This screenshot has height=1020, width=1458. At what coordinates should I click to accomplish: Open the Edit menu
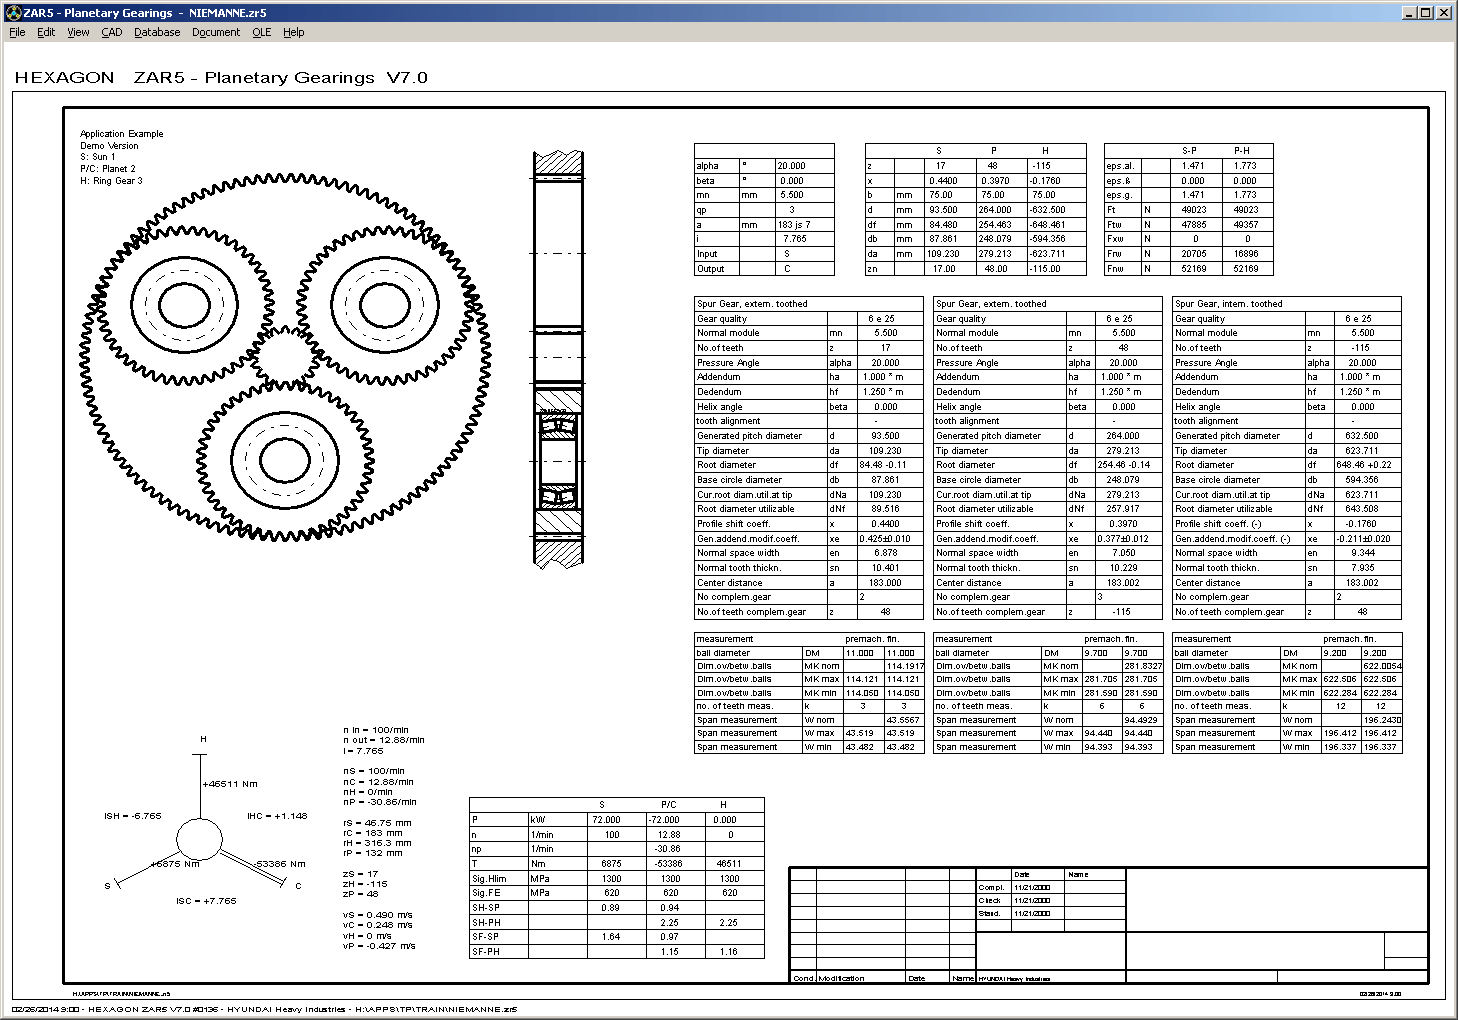point(46,32)
